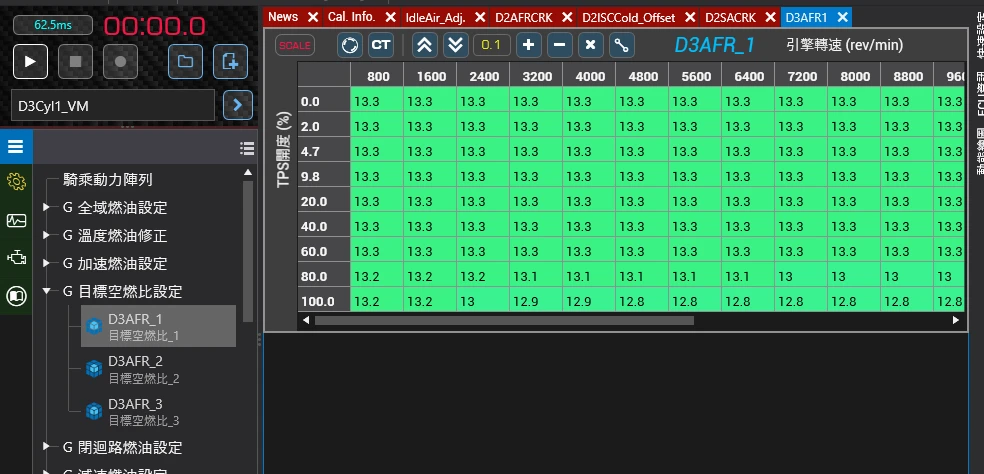Open the engine sidebar icon

[x=16, y=257]
